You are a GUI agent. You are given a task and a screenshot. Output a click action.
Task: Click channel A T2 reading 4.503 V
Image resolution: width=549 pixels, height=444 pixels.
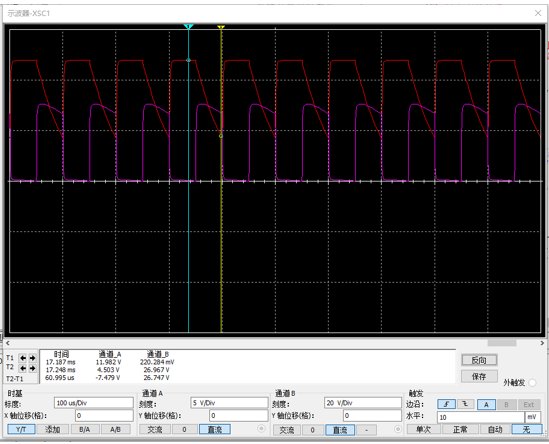coord(108,370)
